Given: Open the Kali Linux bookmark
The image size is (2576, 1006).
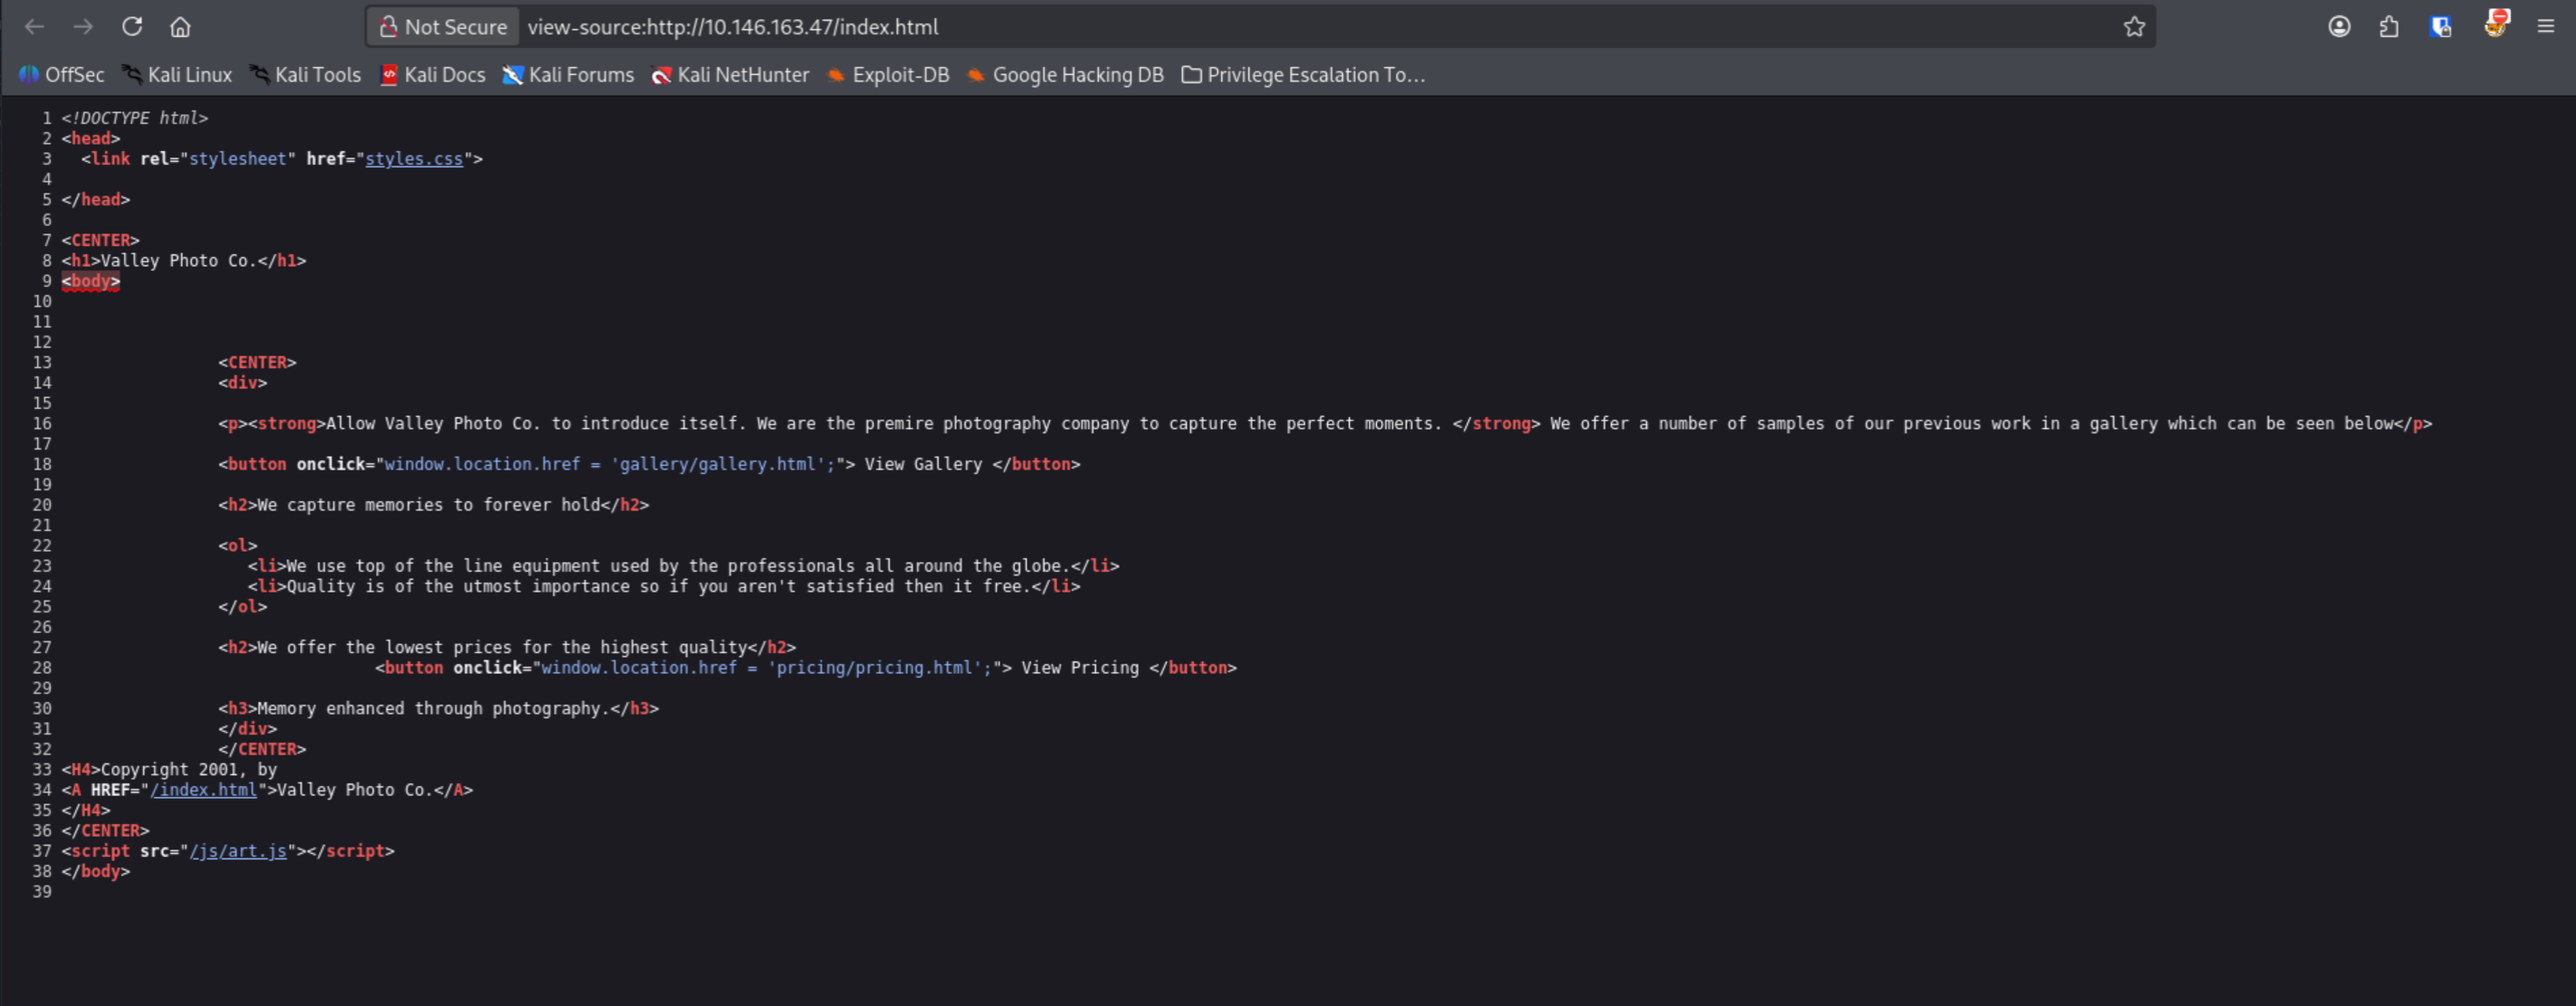Looking at the screenshot, I should (x=177, y=75).
